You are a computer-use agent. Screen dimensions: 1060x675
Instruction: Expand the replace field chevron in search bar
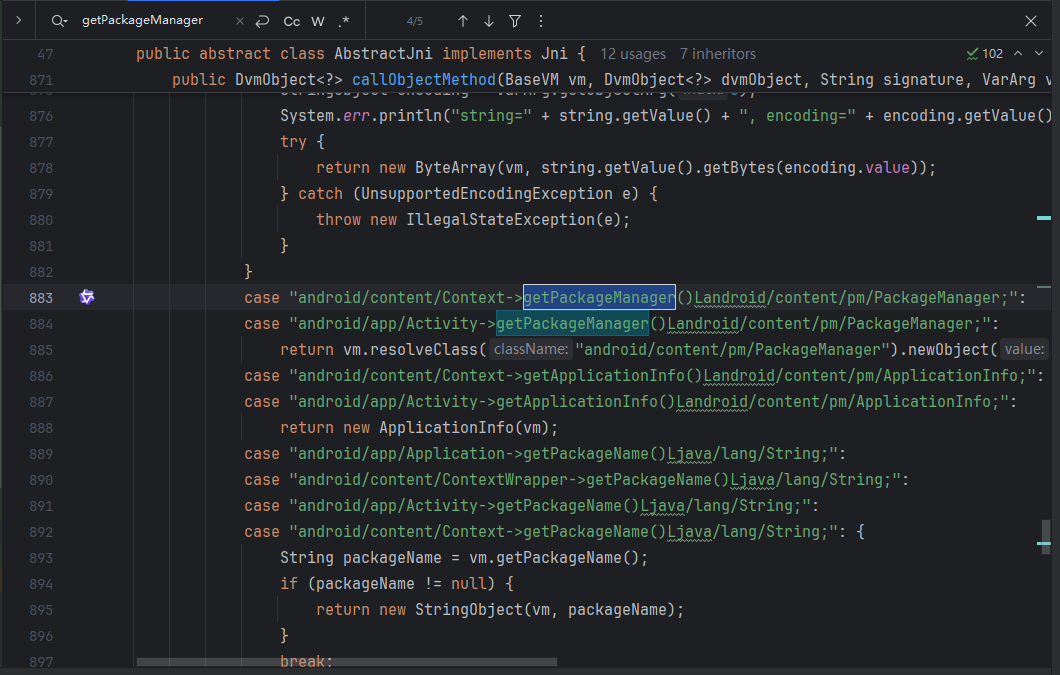(x=18, y=20)
